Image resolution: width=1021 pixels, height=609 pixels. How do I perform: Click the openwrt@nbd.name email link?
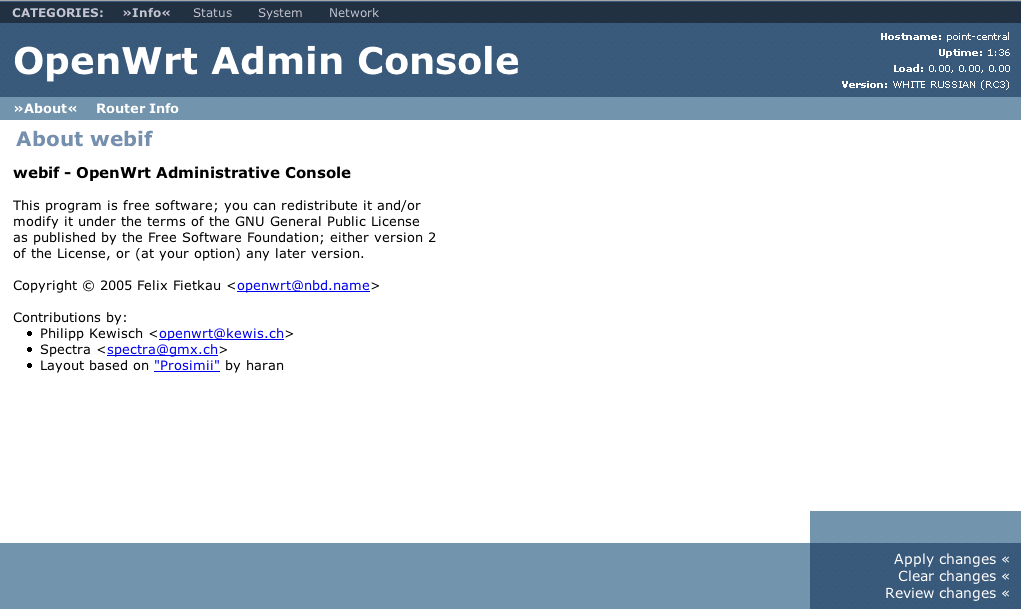(303, 286)
